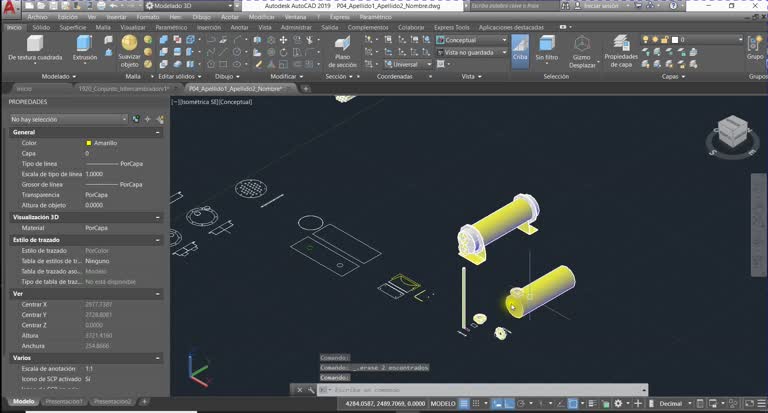Open the Conceptual visual style dropdown
Image resolution: width=768 pixels, height=413 pixels.
[472, 40]
